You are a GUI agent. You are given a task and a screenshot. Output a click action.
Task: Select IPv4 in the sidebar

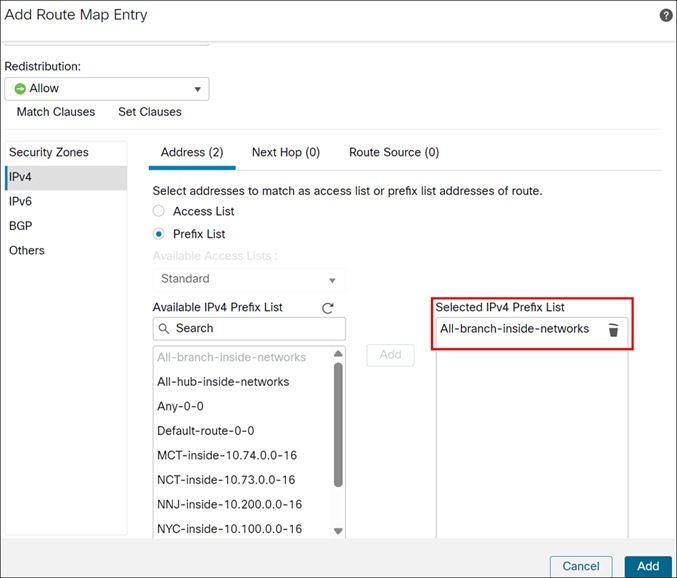tap(66, 177)
